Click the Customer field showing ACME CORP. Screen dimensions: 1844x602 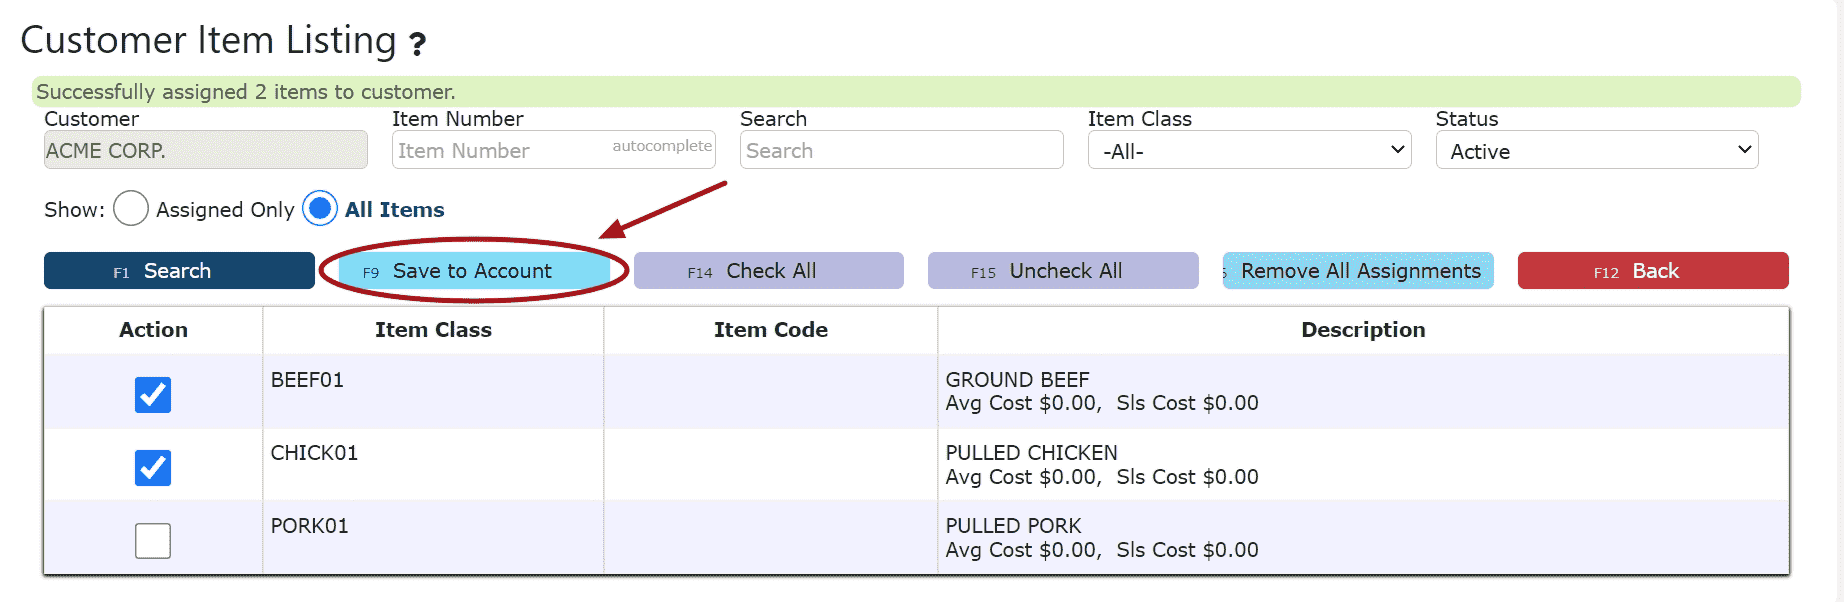[206, 150]
